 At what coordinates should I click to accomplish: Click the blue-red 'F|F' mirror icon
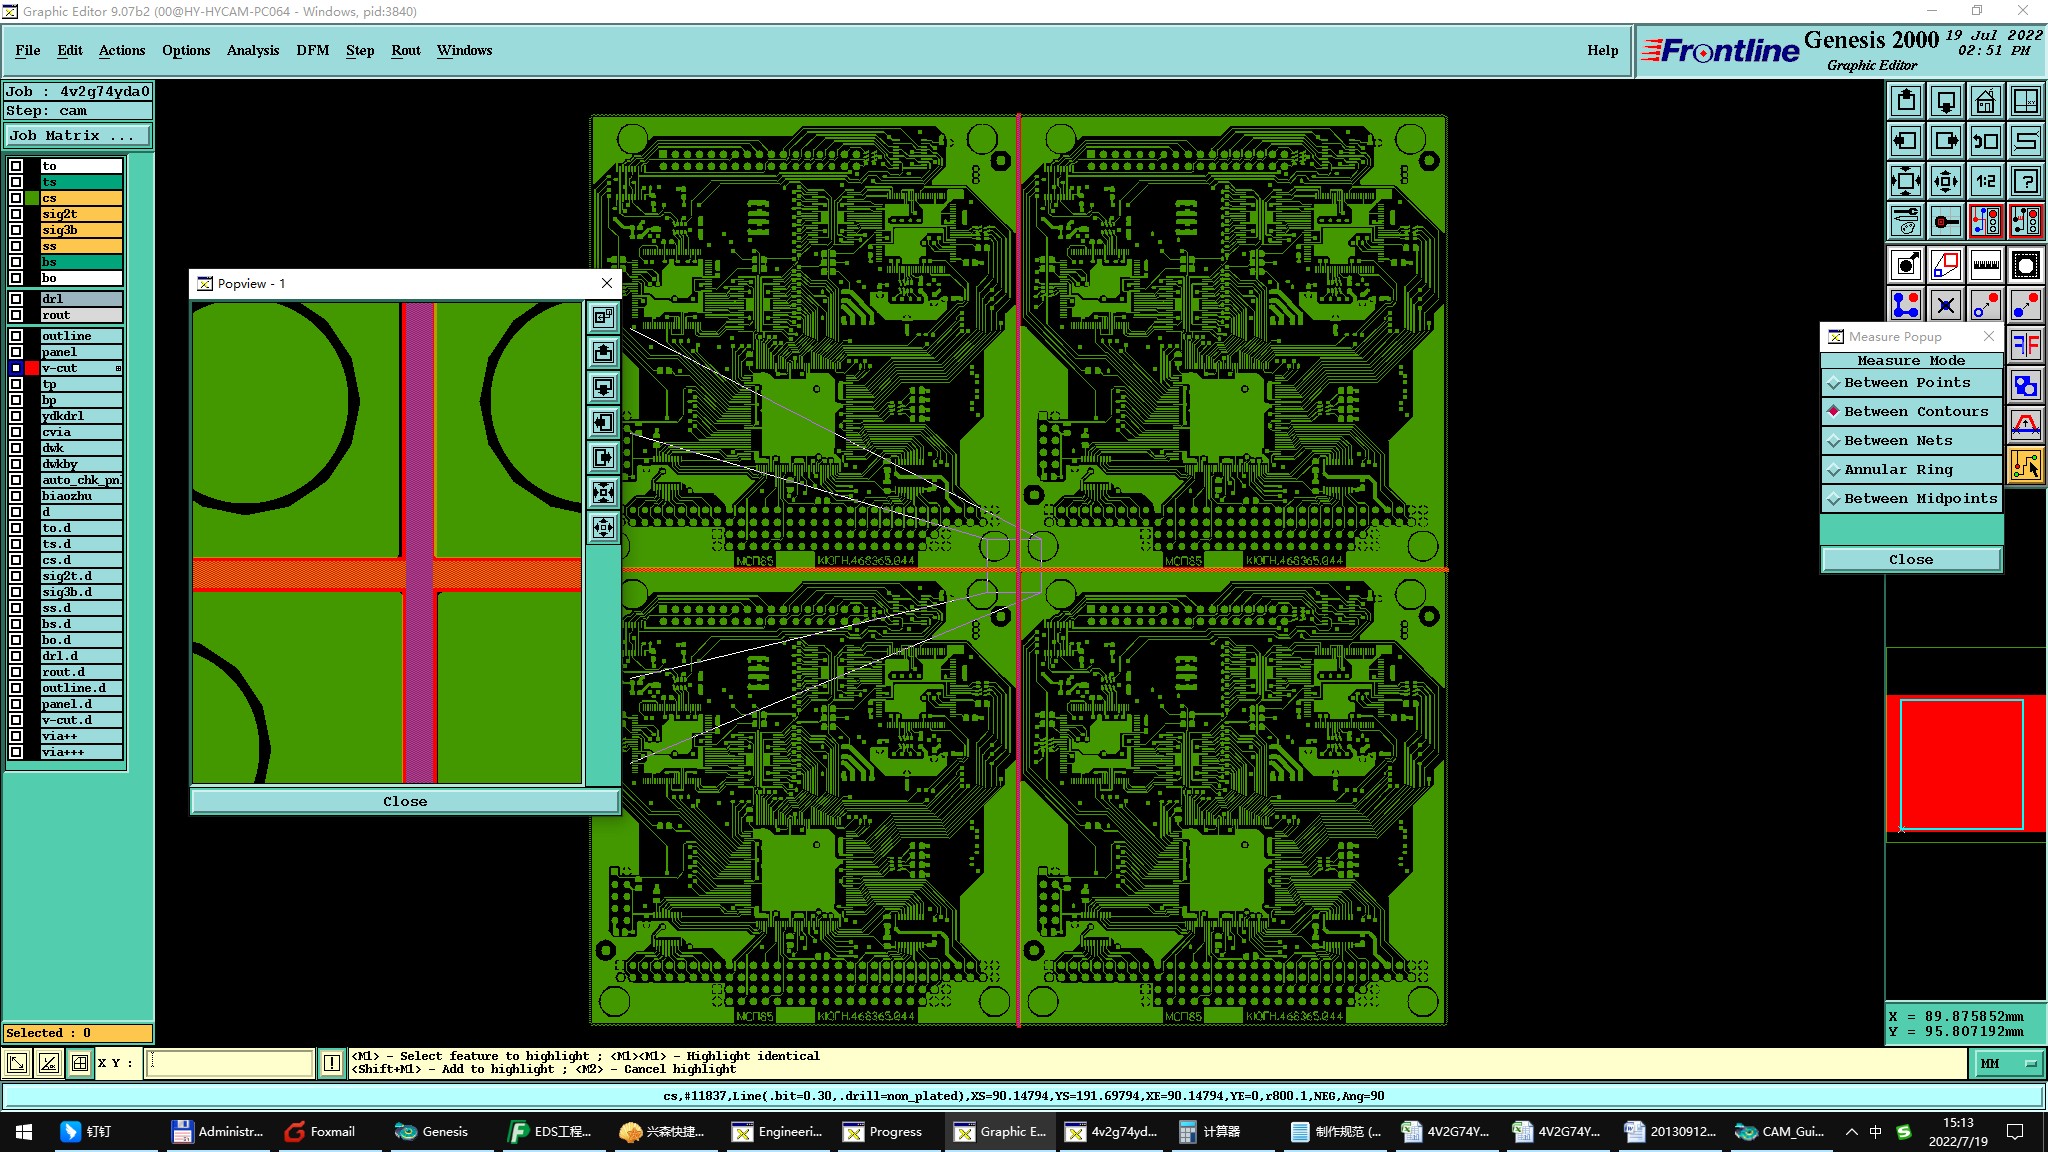coord(2025,345)
